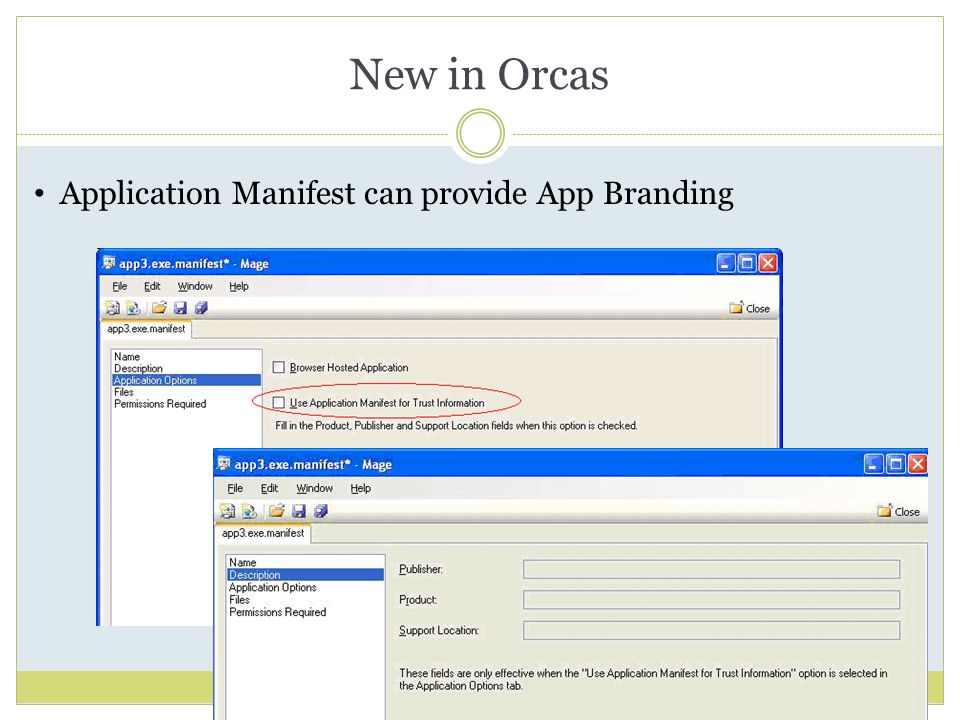
Task: Click the Mage app icon in front title bar
Action: pyautogui.click(x=224, y=463)
